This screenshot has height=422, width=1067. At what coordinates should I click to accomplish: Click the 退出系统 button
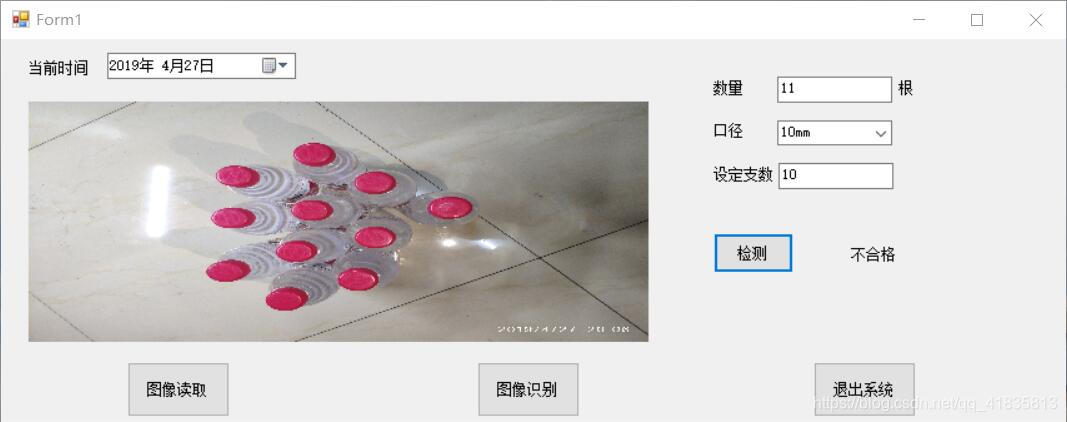tap(864, 389)
